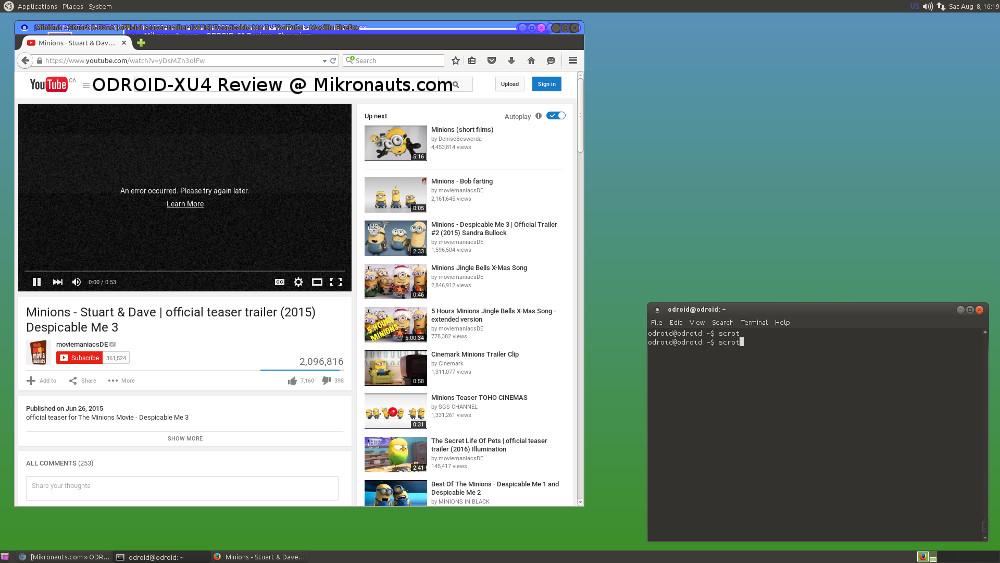The width and height of the screenshot is (1000, 563).
Task: Show bookmarks list icon in Firefox toolbar
Action: (x=472, y=61)
